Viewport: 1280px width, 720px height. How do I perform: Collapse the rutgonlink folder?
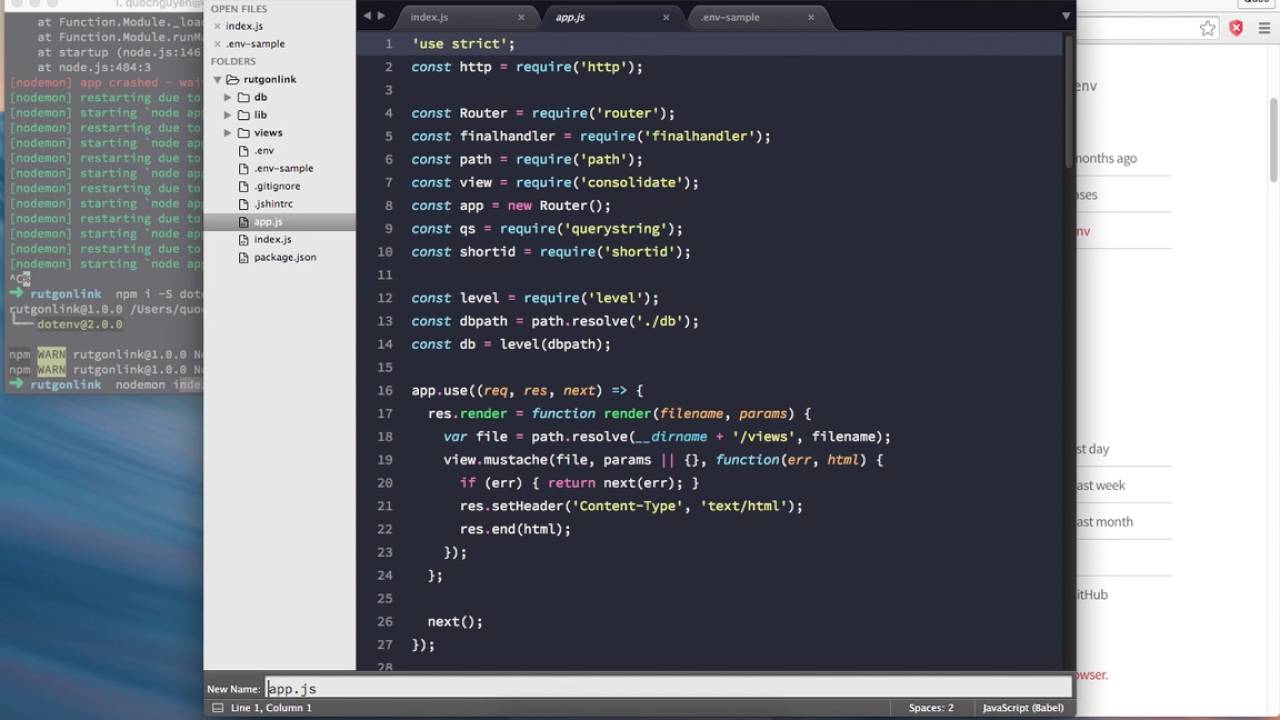[x=217, y=79]
